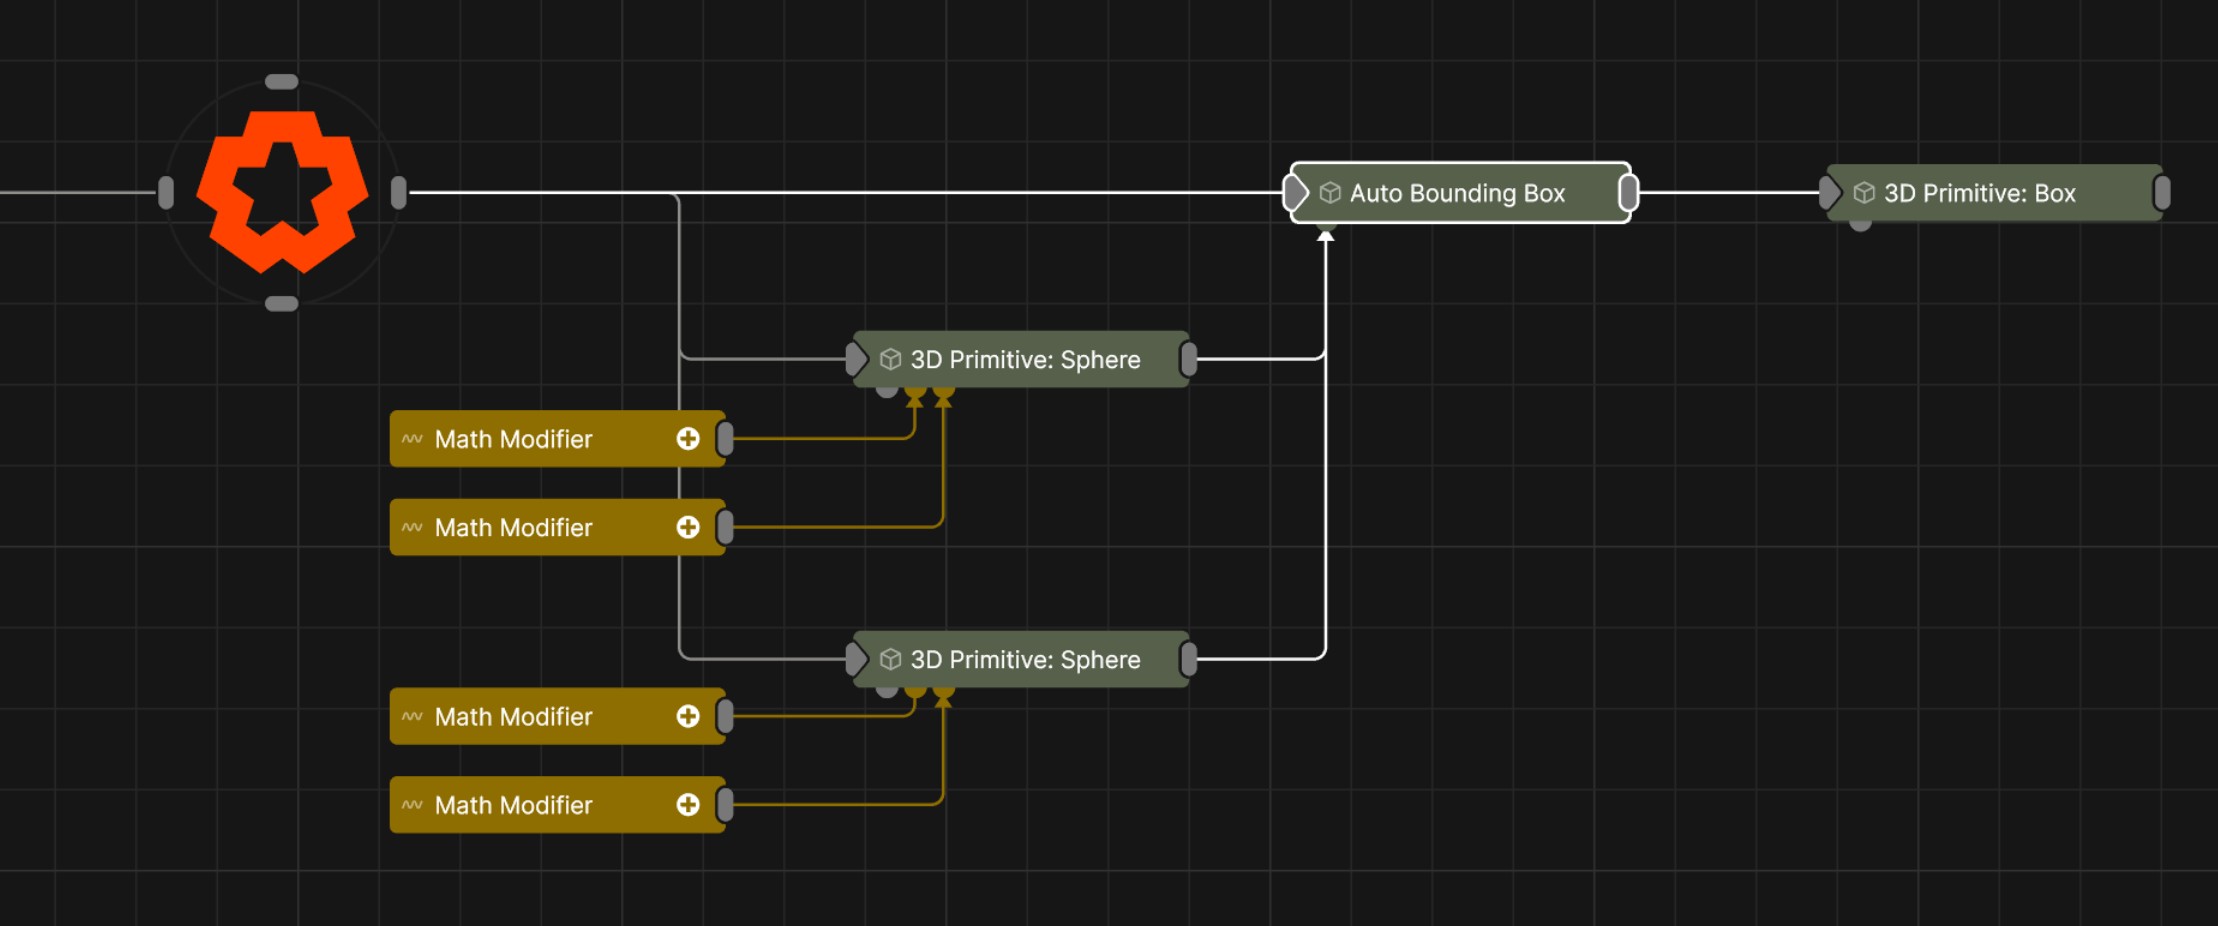
Task: Click the cube icon on 3D Primitive: Box
Action: [1864, 193]
